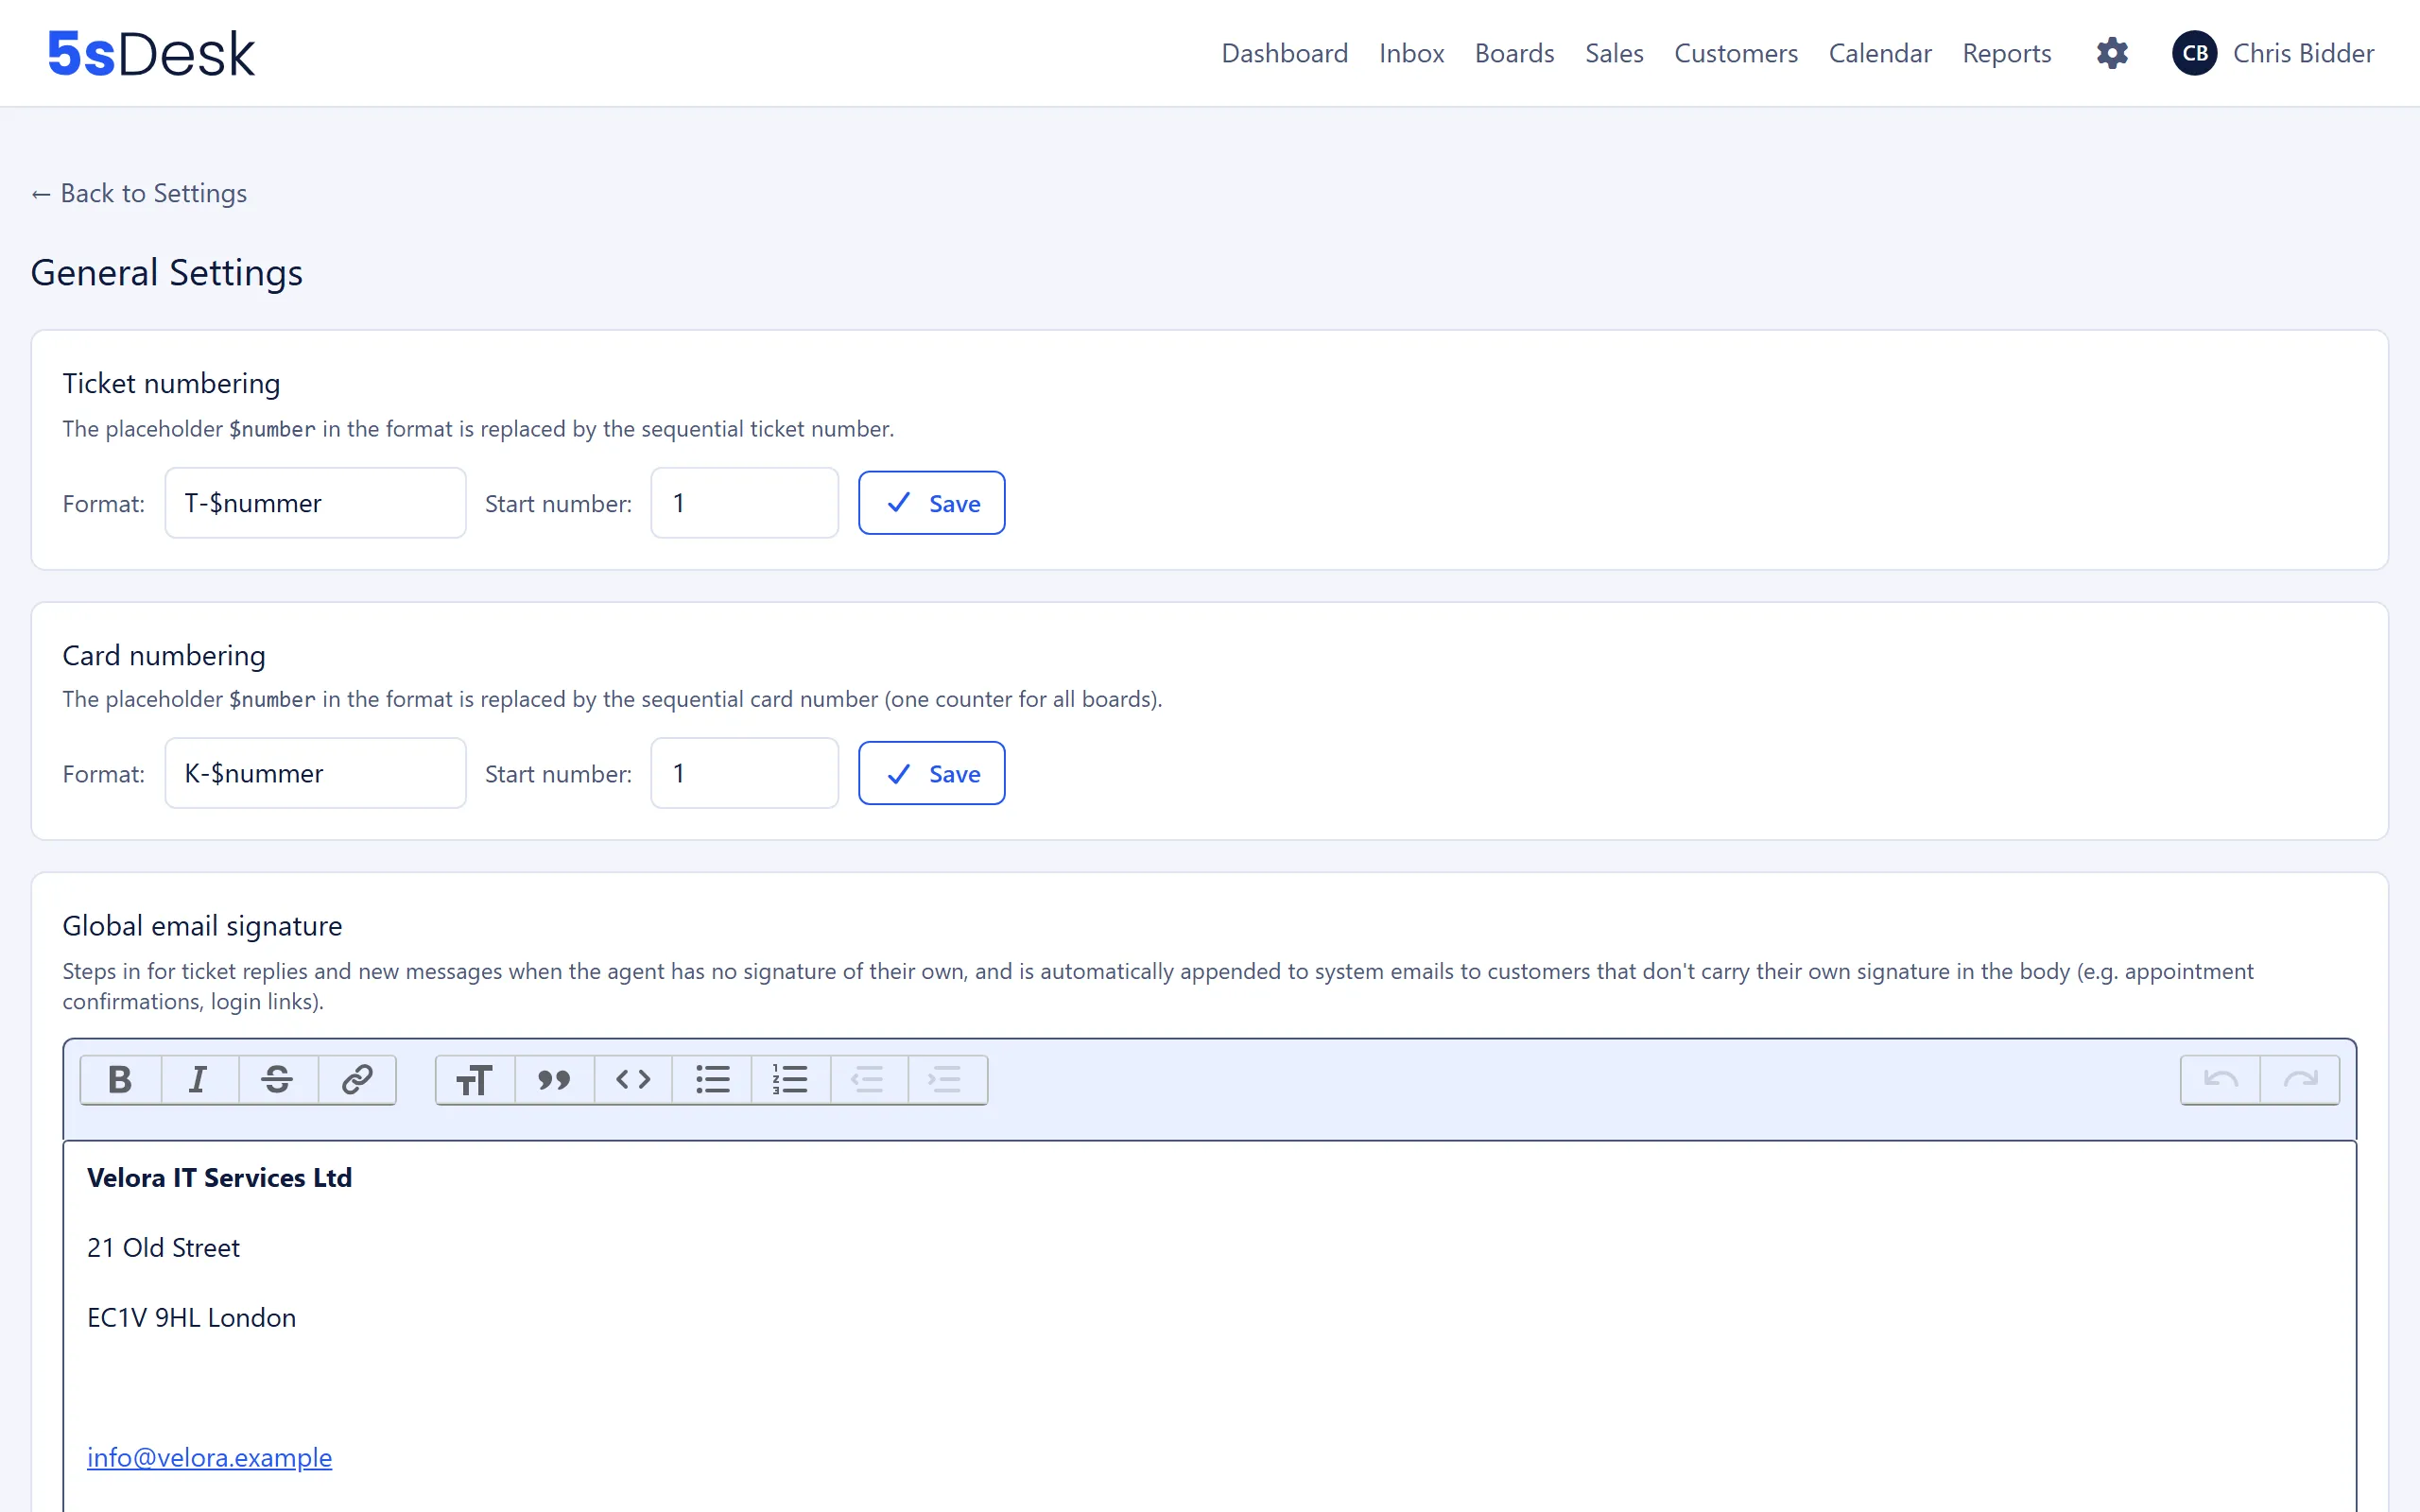Decrease indent level in the editor
2420x1512 pixels.
click(x=869, y=1079)
